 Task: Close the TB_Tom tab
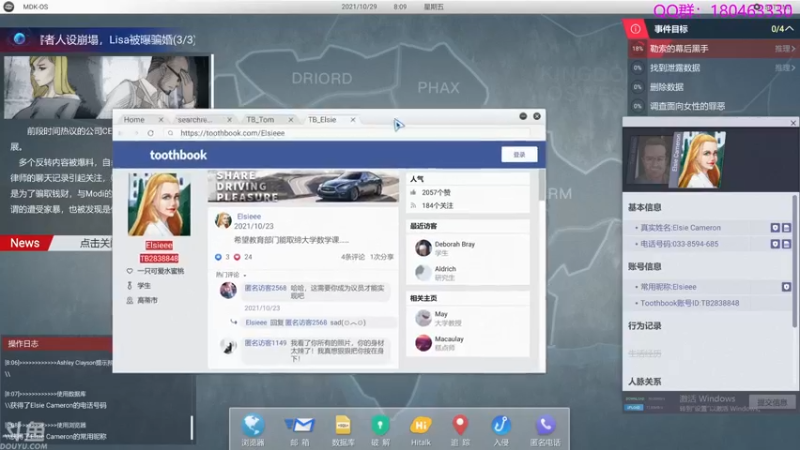pos(291,119)
